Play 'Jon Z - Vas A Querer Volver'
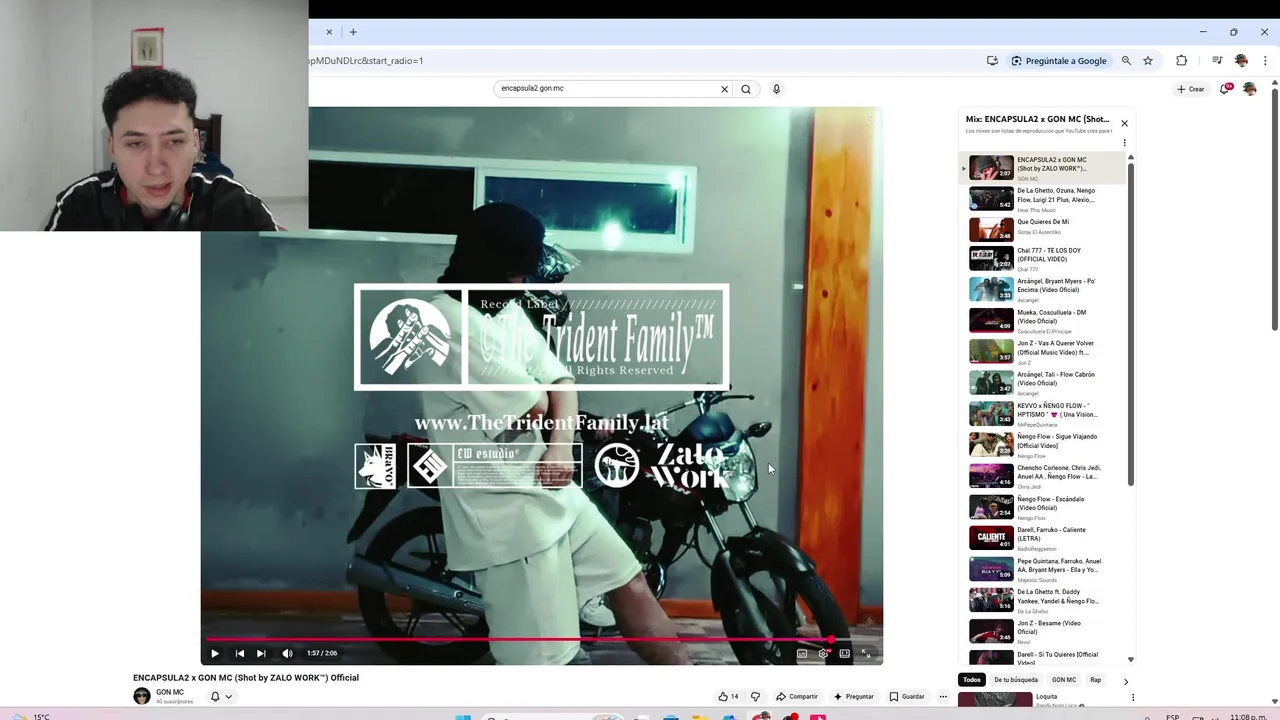Image resolution: width=1280 pixels, height=720 pixels. pyautogui.click(x=1046, y=351)
